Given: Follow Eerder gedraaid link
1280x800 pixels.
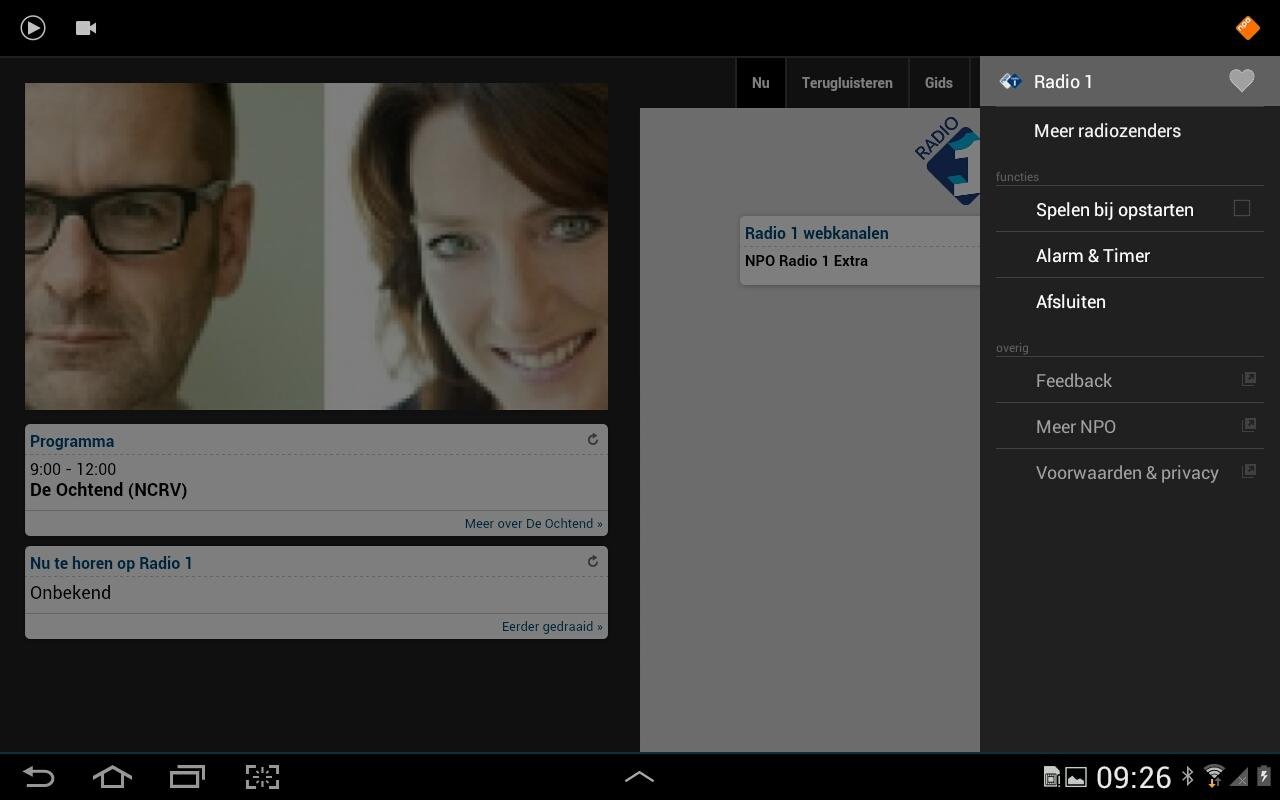Looking at the screenshot, I should pos(552,626).
